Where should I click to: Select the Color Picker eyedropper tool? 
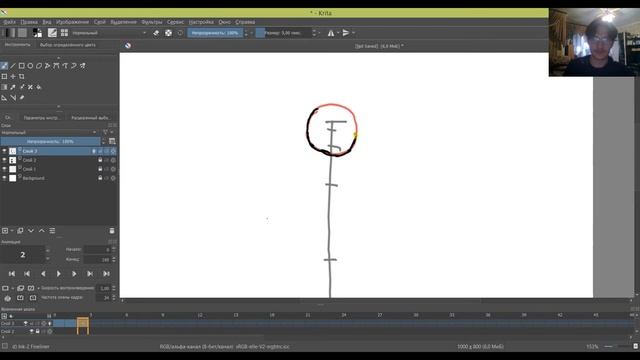coord(13,87)
